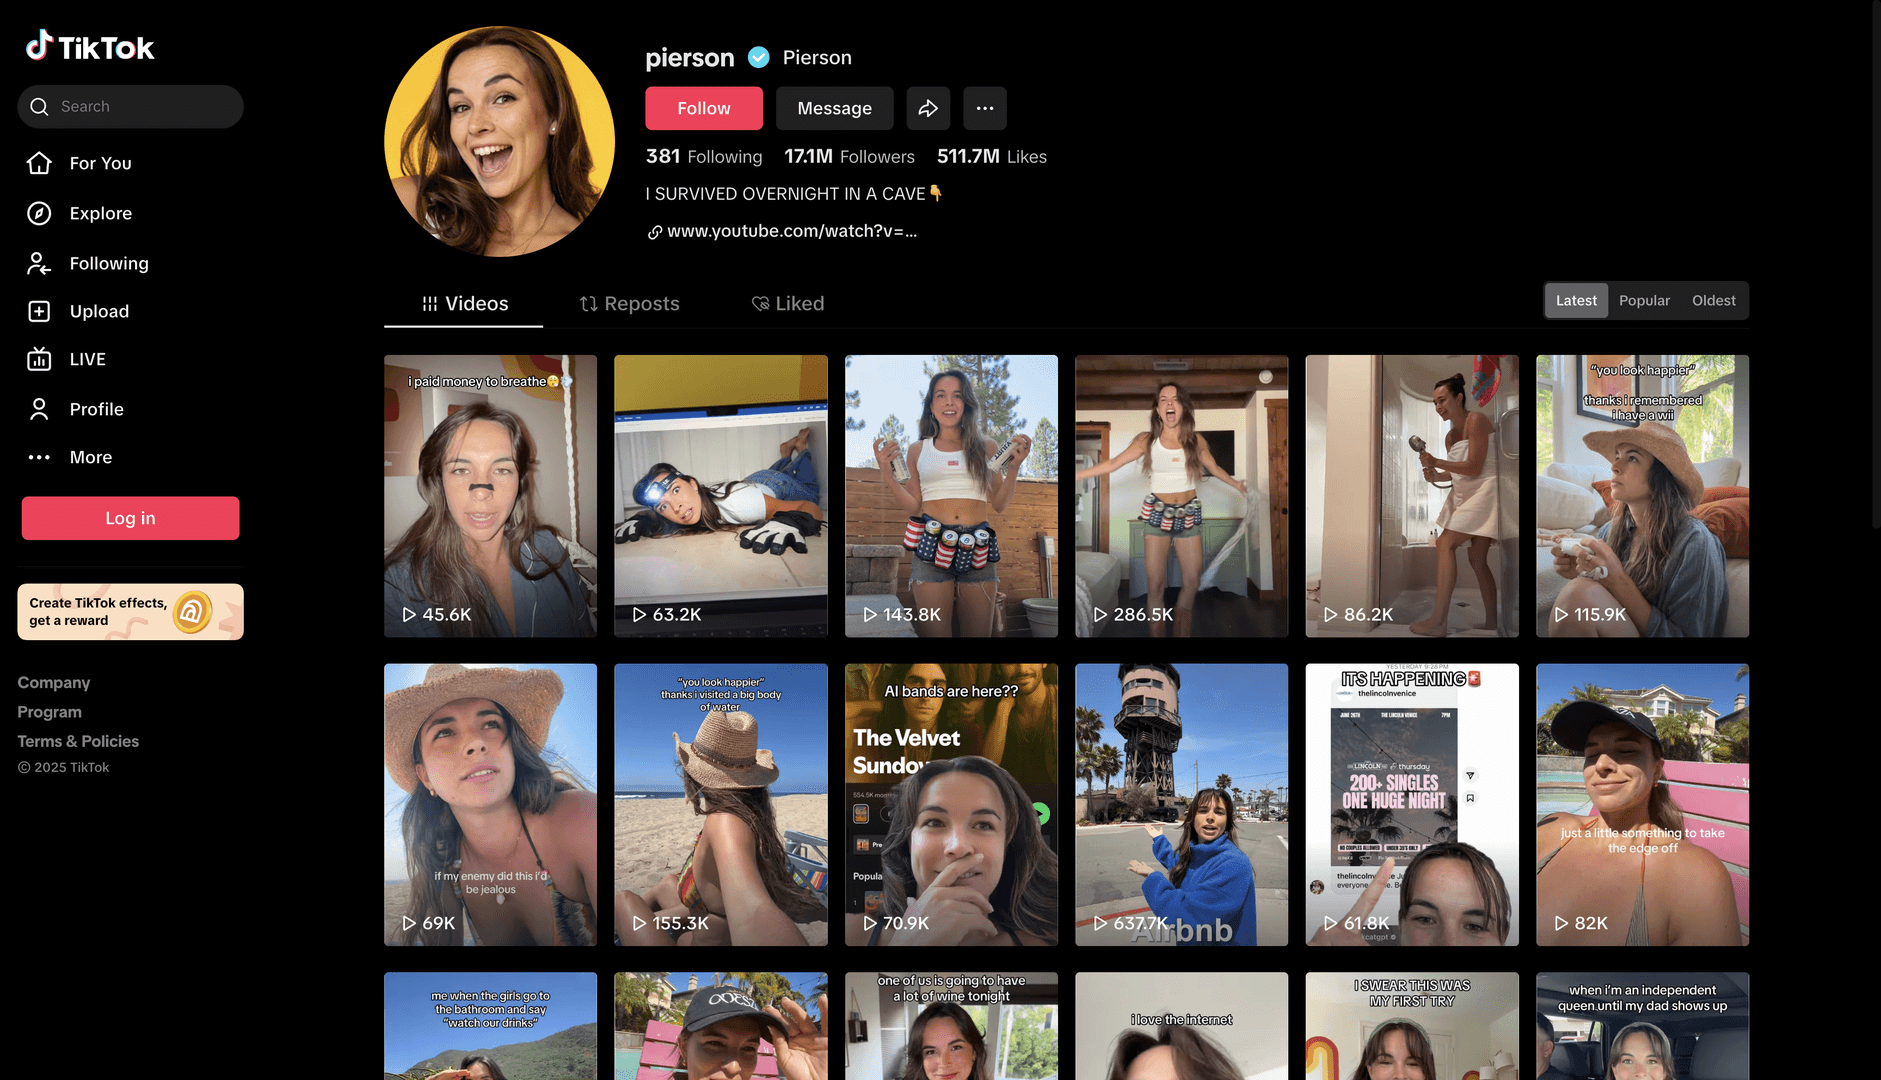Go to the Upload page

tap(98, 311)
